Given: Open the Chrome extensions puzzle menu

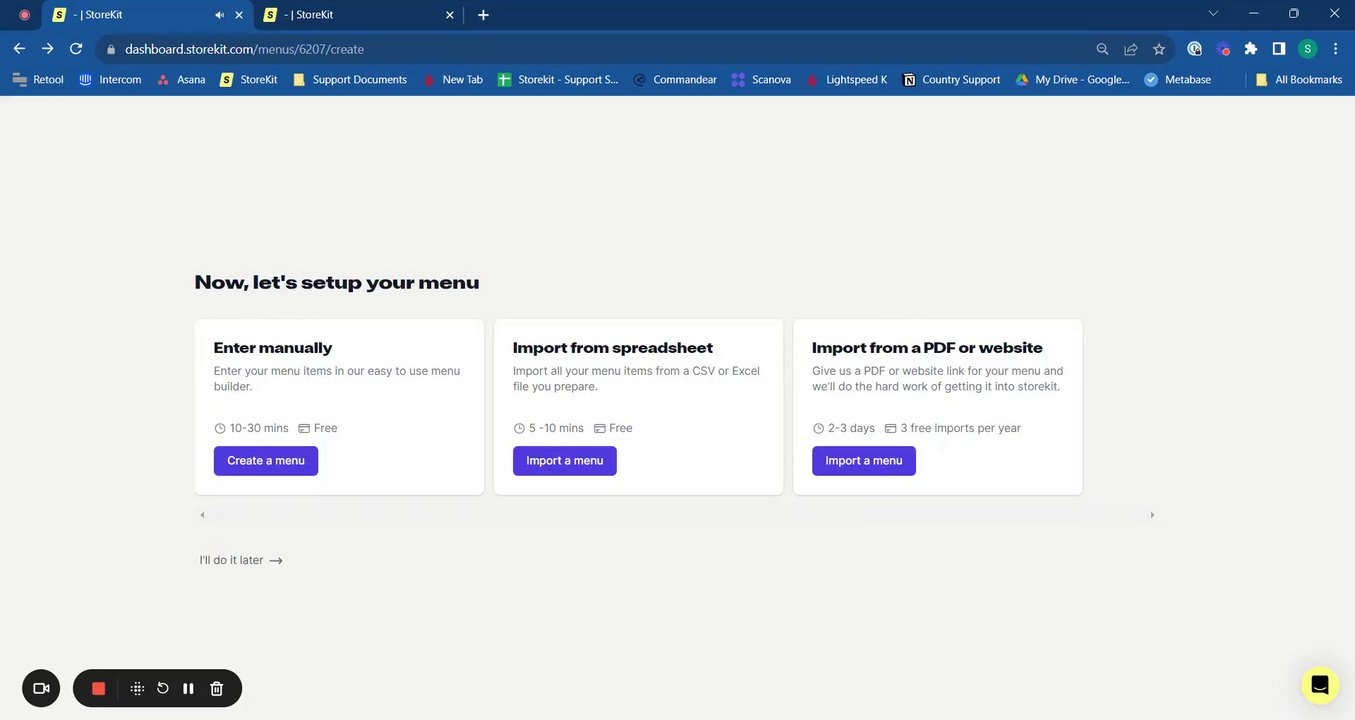Looking at the screenshot, I should coord(1250,48).
